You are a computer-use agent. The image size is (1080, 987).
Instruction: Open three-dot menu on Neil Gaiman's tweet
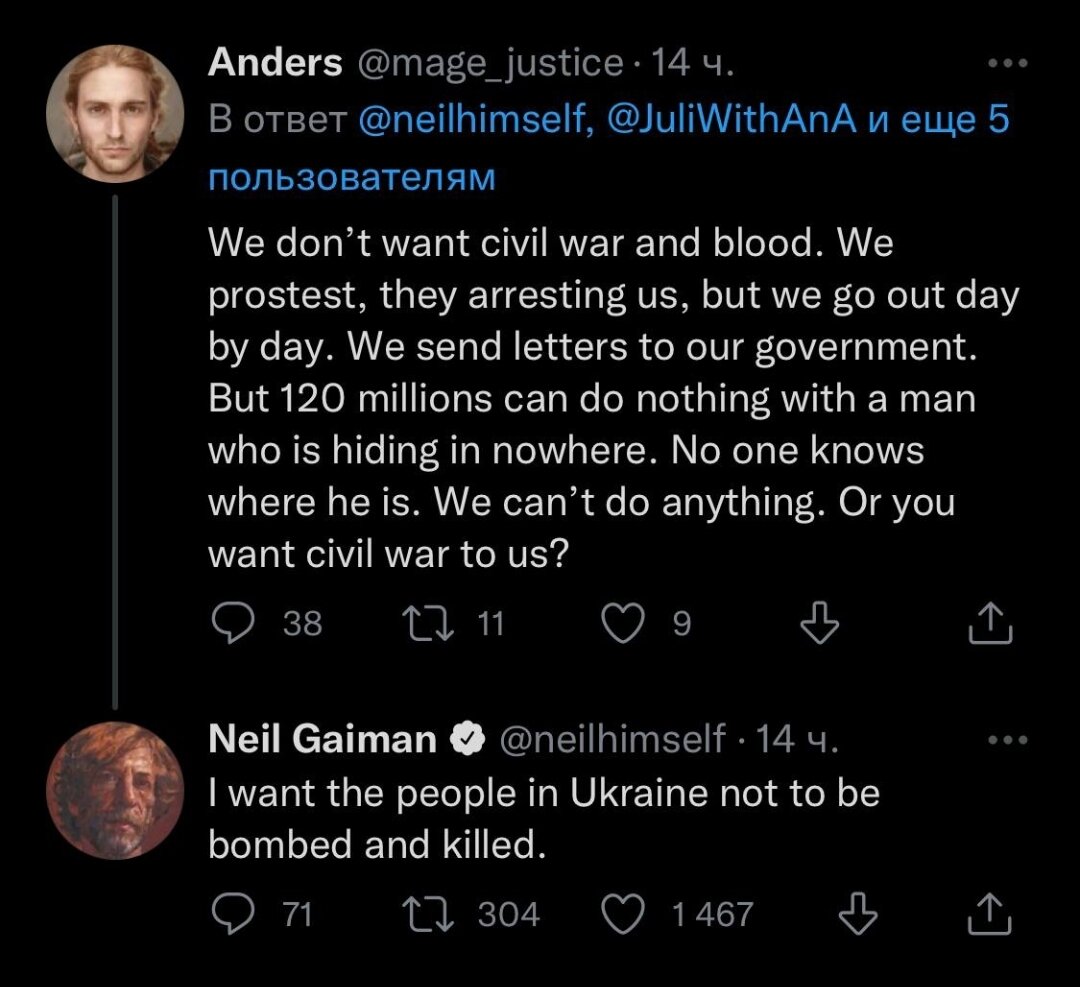pyautogui.click(x=1008, y=740)
